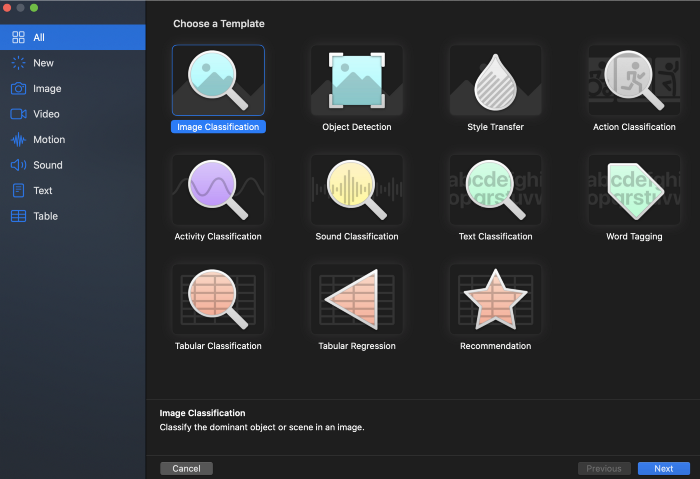
Task: Click the Text document icon in sidebar
Action: [x=18, y=191]
